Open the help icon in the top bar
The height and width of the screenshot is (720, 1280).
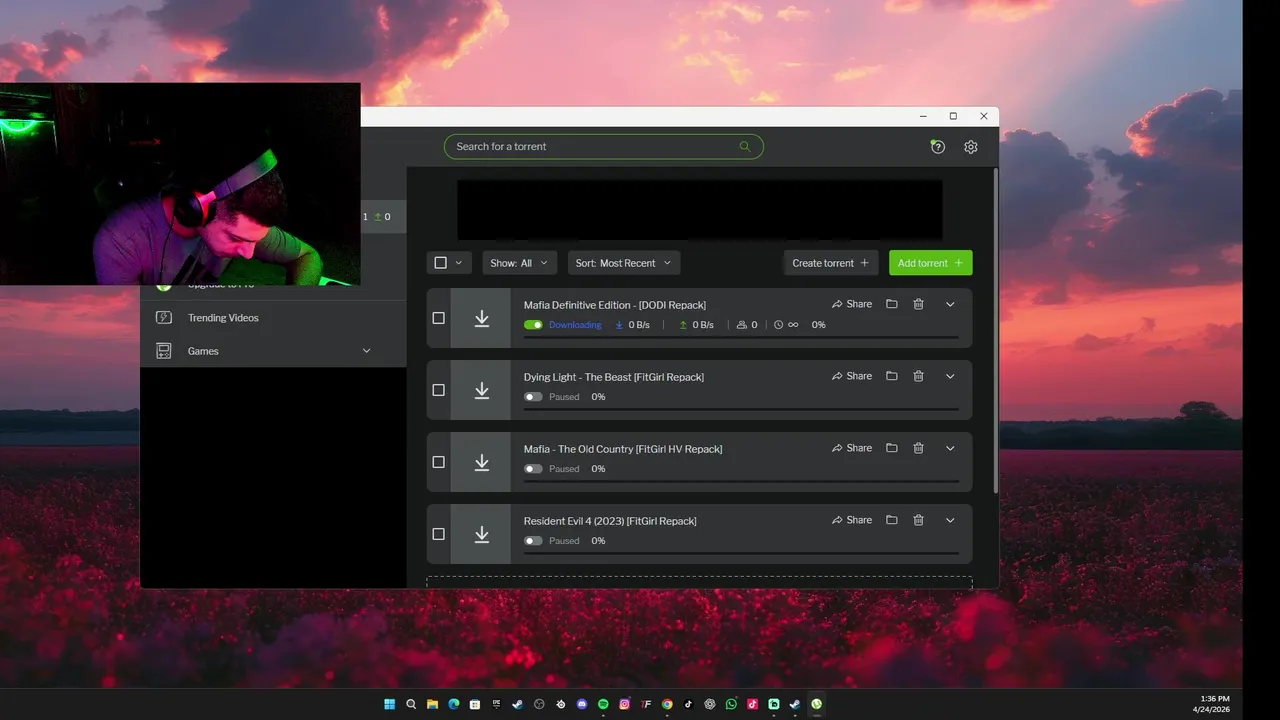(937, 147)
